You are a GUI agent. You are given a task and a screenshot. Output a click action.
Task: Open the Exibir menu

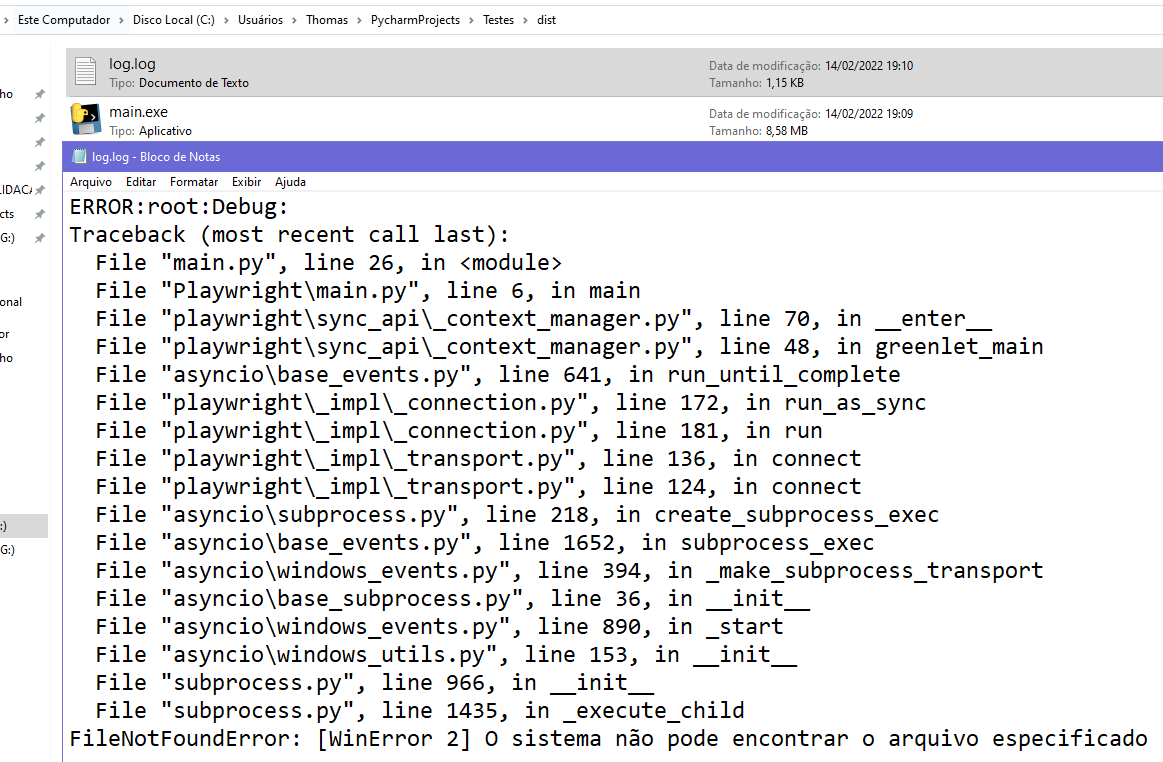click(x=246, y=181)
